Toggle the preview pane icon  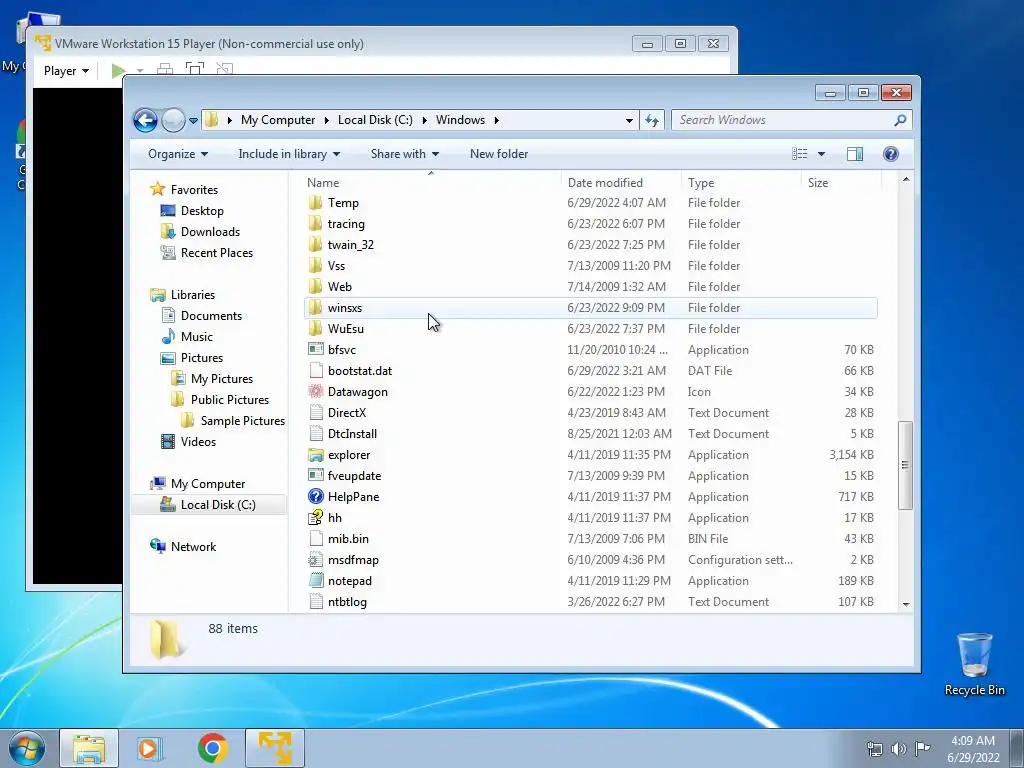pyautogui.click(x=855, y=154)
